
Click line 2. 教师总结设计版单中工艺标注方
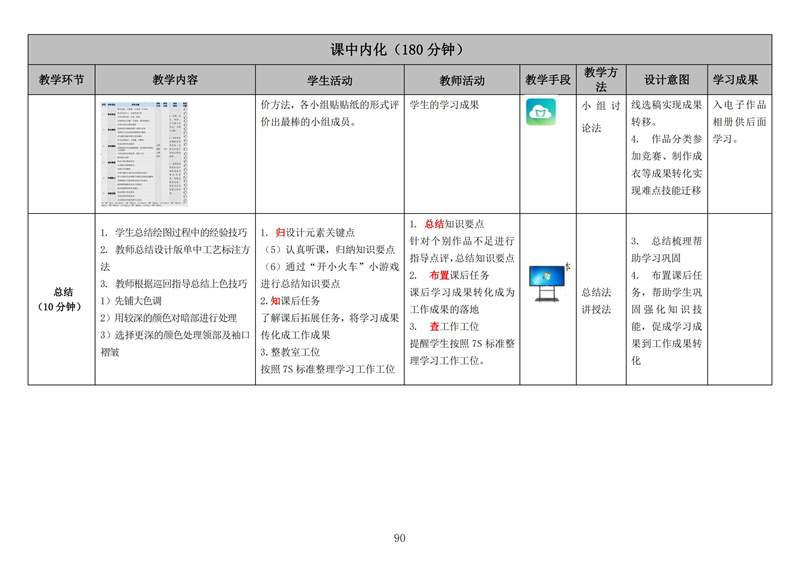point(175,250)
